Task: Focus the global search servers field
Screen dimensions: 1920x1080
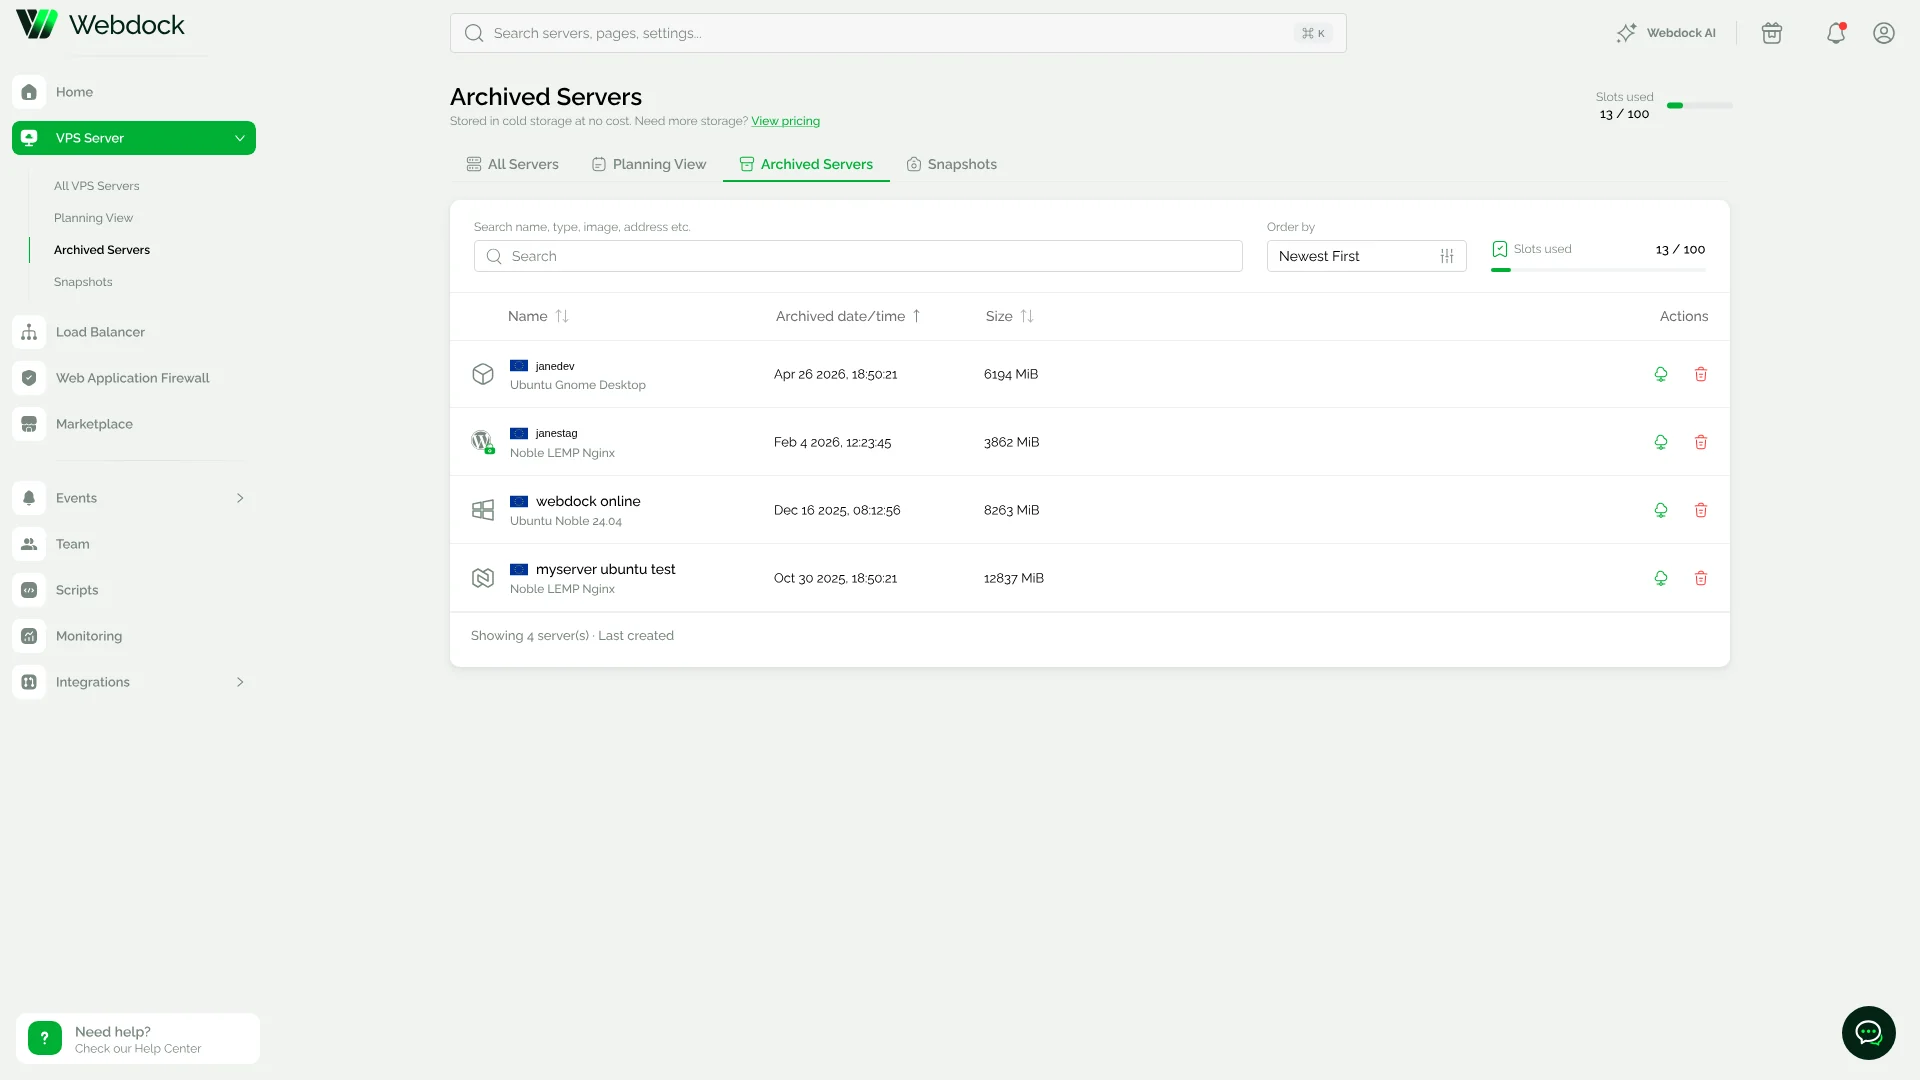Action: coord(898,33)
